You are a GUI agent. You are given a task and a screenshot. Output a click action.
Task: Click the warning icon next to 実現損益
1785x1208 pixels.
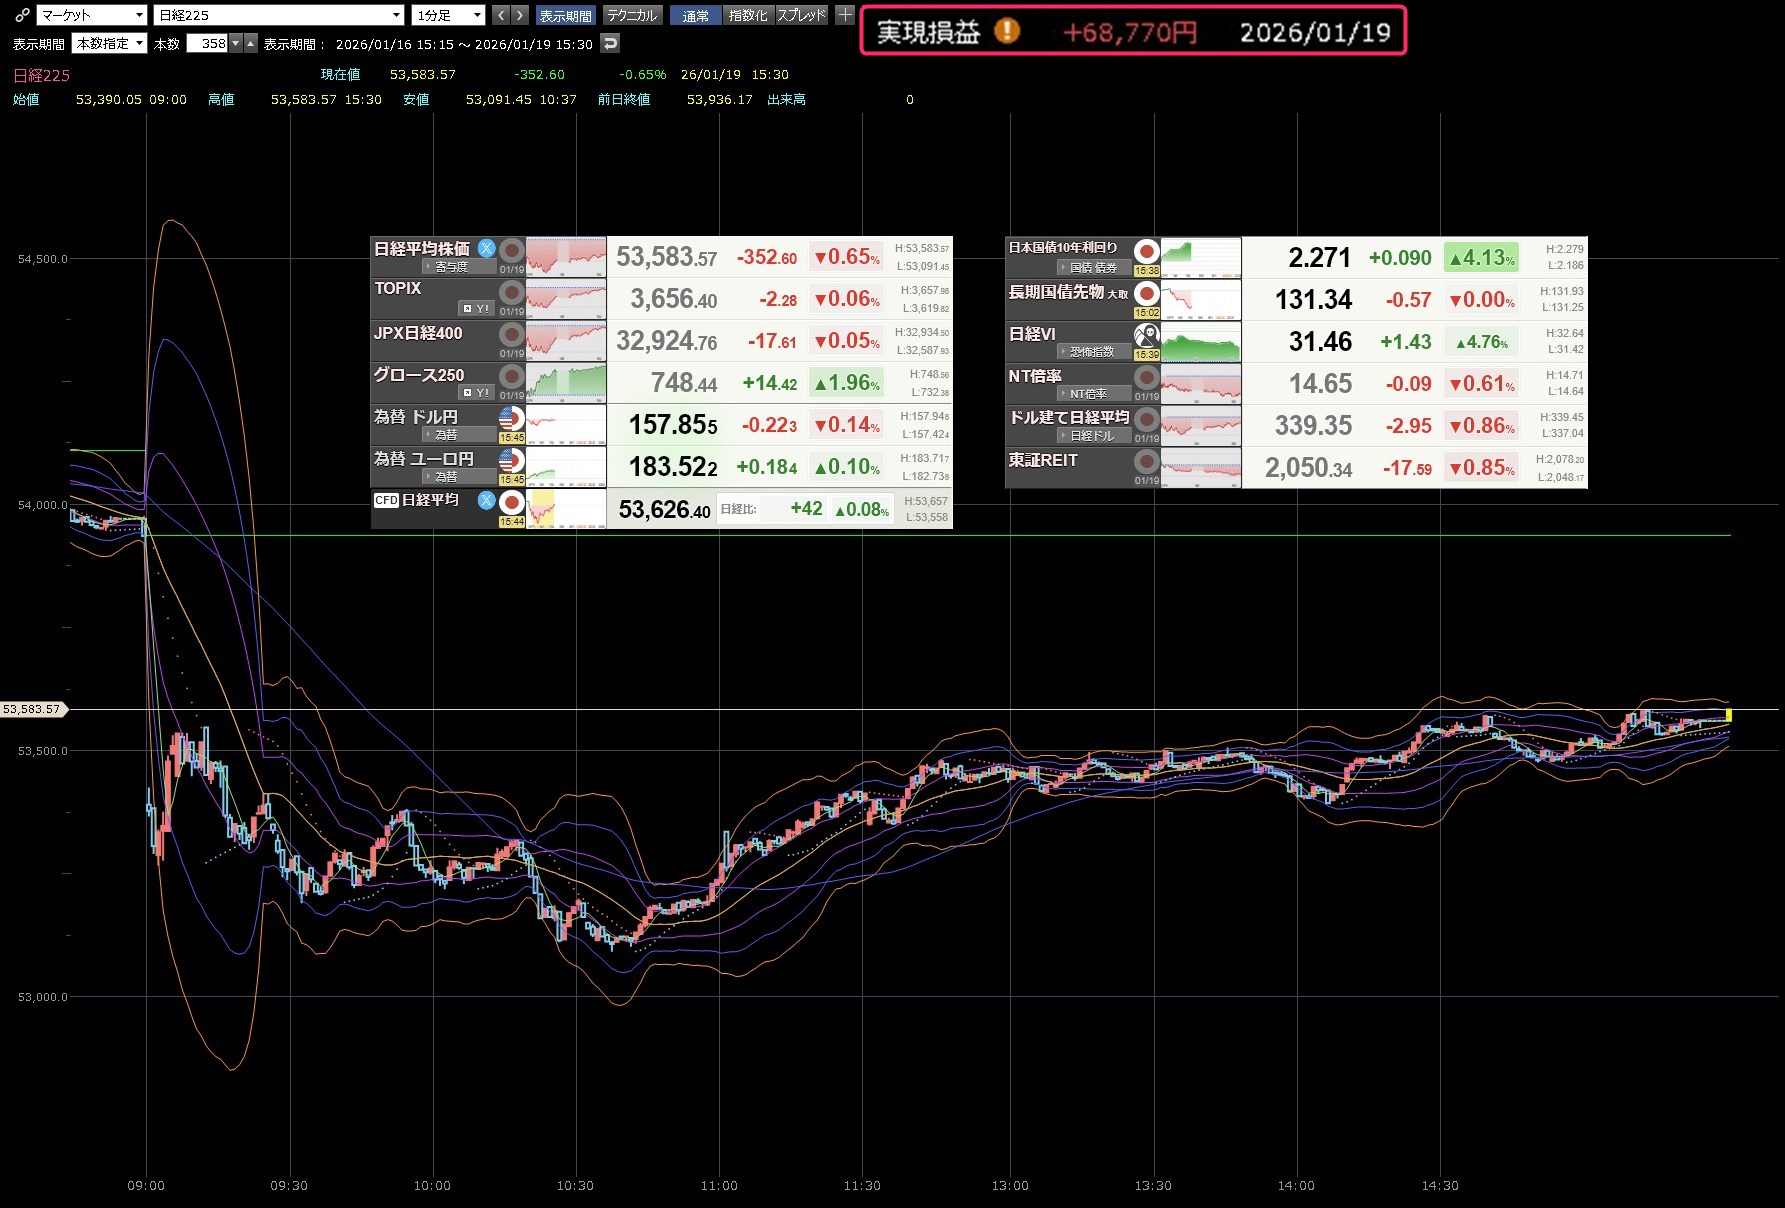pyautogui.click(x=1007, y=31)
